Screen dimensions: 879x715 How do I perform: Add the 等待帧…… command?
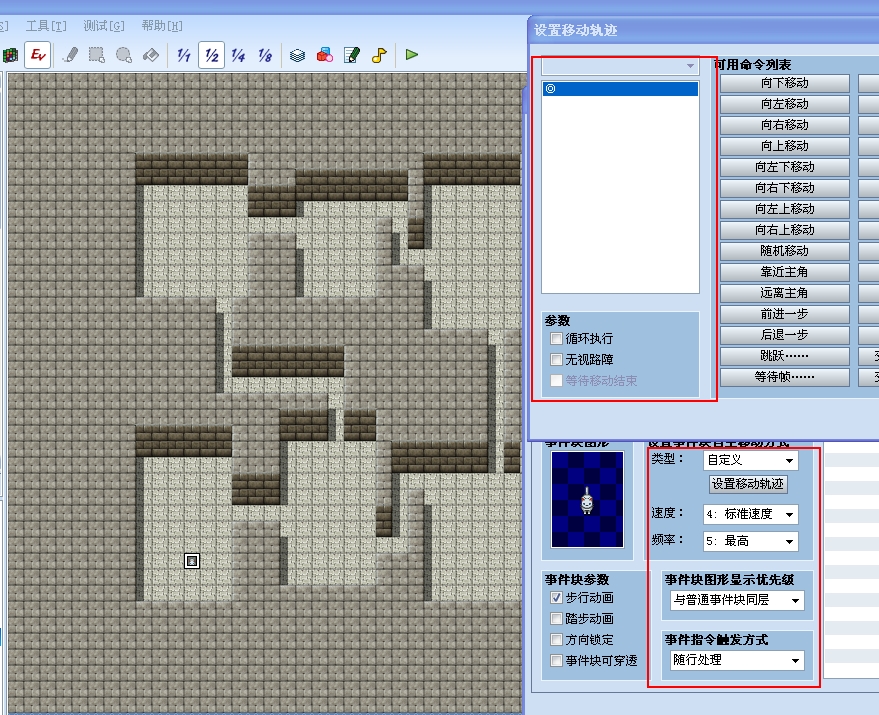[x=784, y=377]
